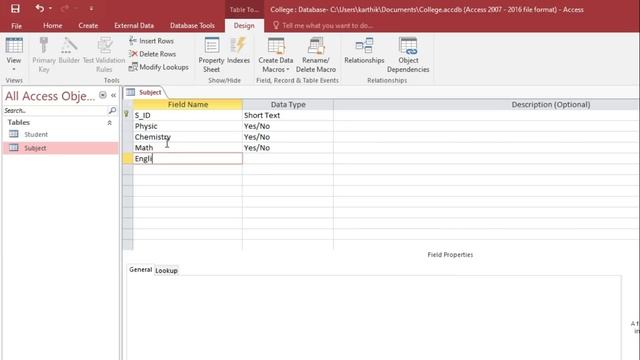
Task: Click the Save icon in quick access toolbar
Action: (x=15, y=9)
